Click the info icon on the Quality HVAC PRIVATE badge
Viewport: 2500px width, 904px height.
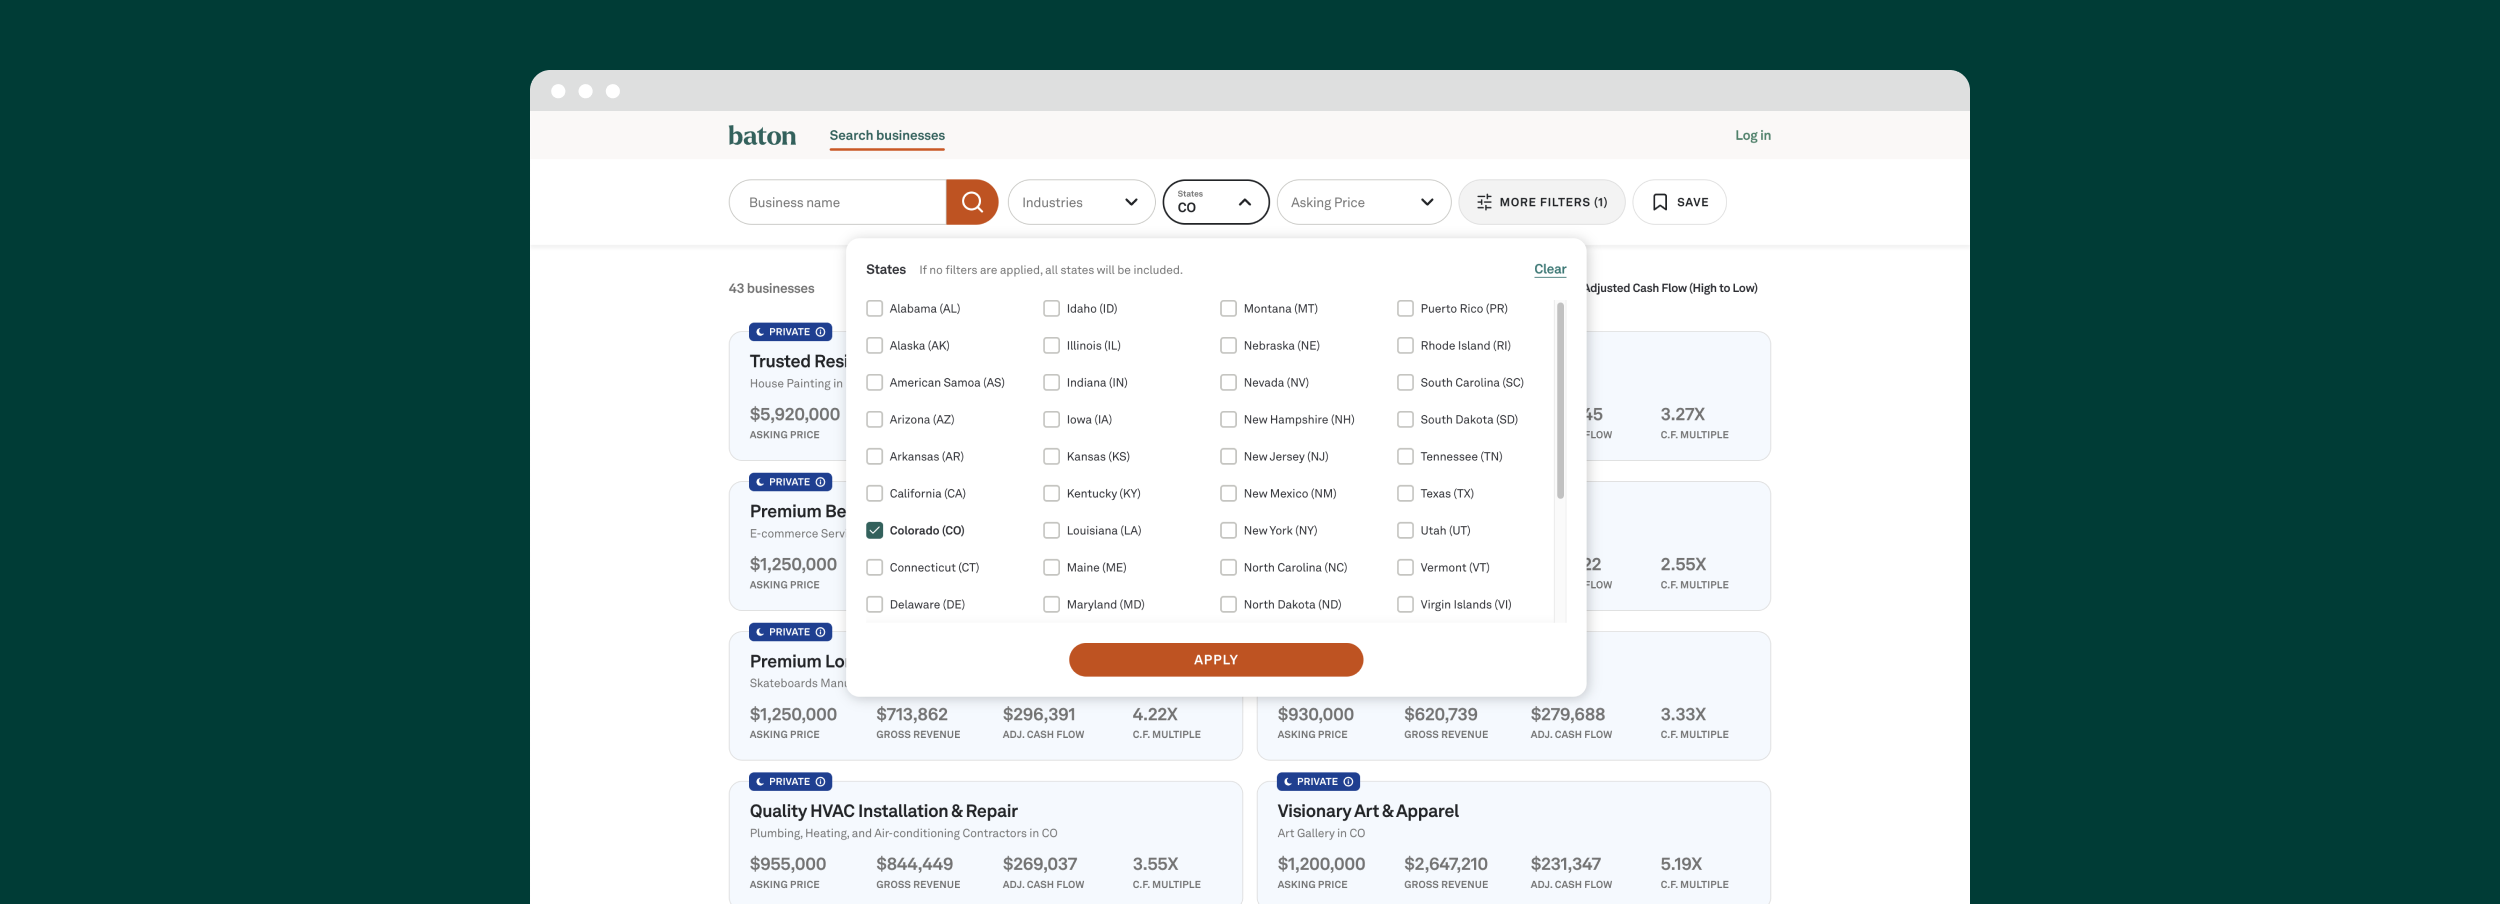(x=820, y=782)
